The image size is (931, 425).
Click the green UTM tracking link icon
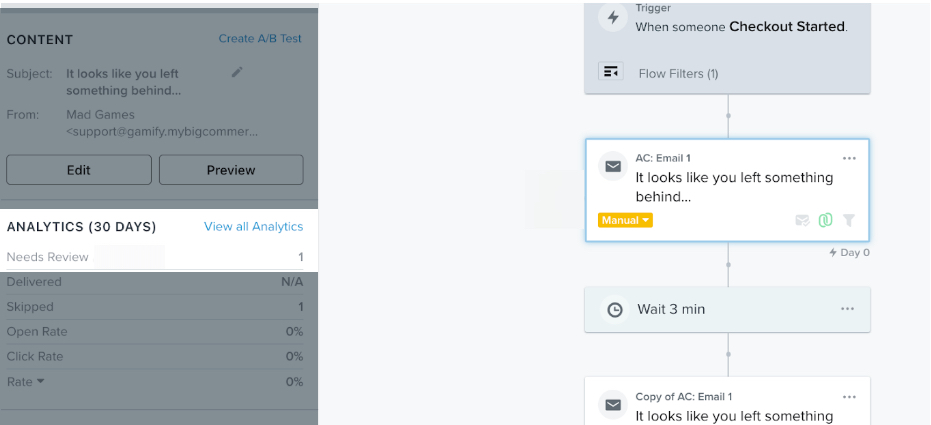pos(825,220)
